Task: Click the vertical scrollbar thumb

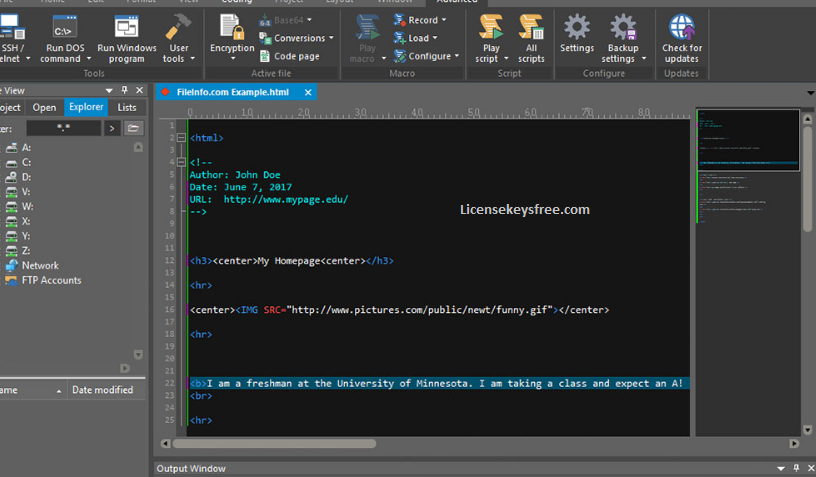Action: point(808,178)
